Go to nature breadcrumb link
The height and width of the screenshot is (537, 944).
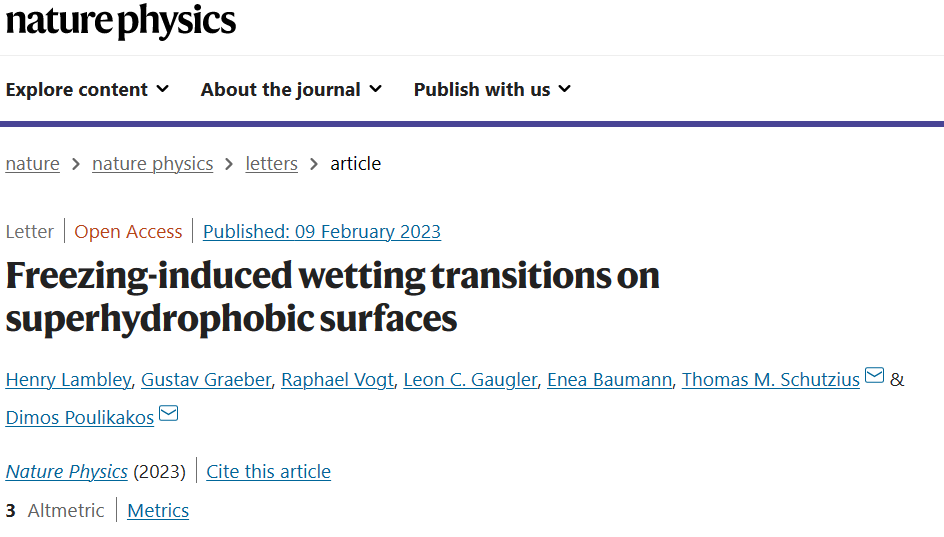(33, 164)
